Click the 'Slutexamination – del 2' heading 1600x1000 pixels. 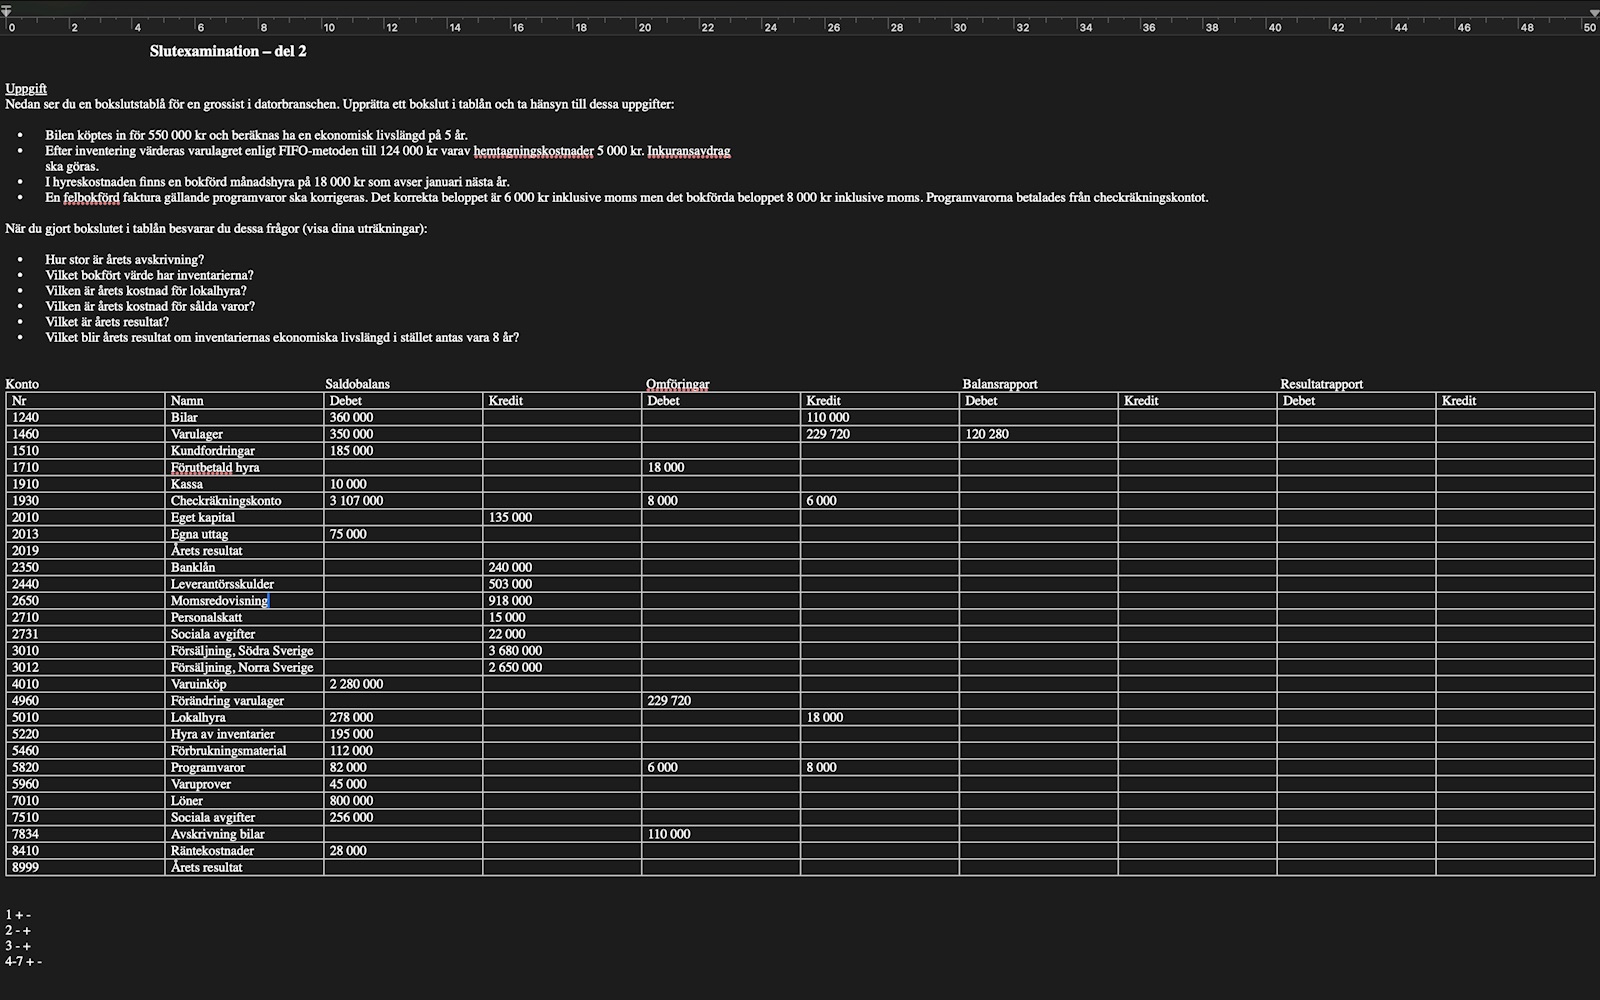(x=228, y=51)
